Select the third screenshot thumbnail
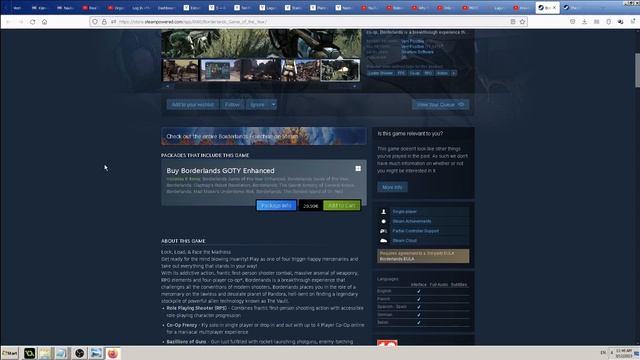 261,70
